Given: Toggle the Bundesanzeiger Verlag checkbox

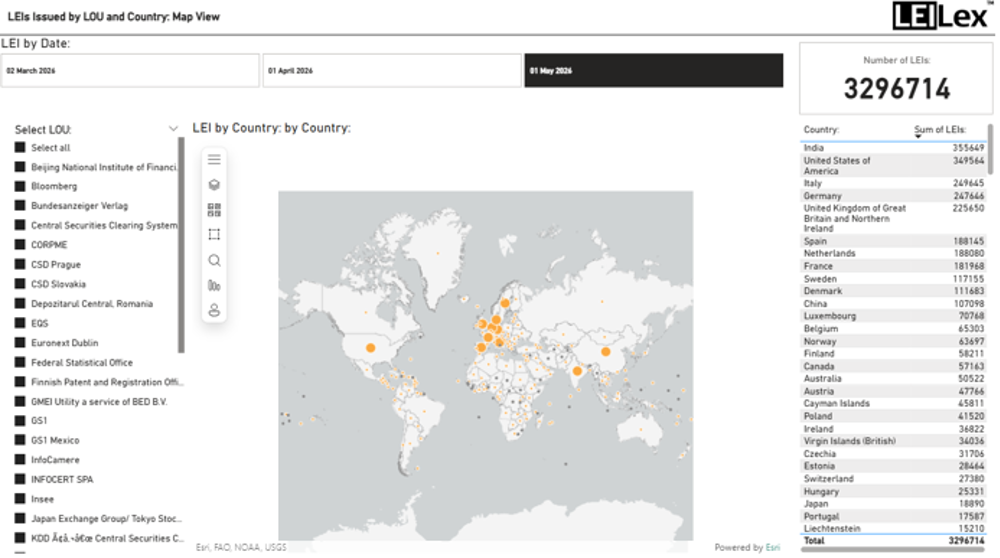Looking at the screenshot, I should (20, 206).
